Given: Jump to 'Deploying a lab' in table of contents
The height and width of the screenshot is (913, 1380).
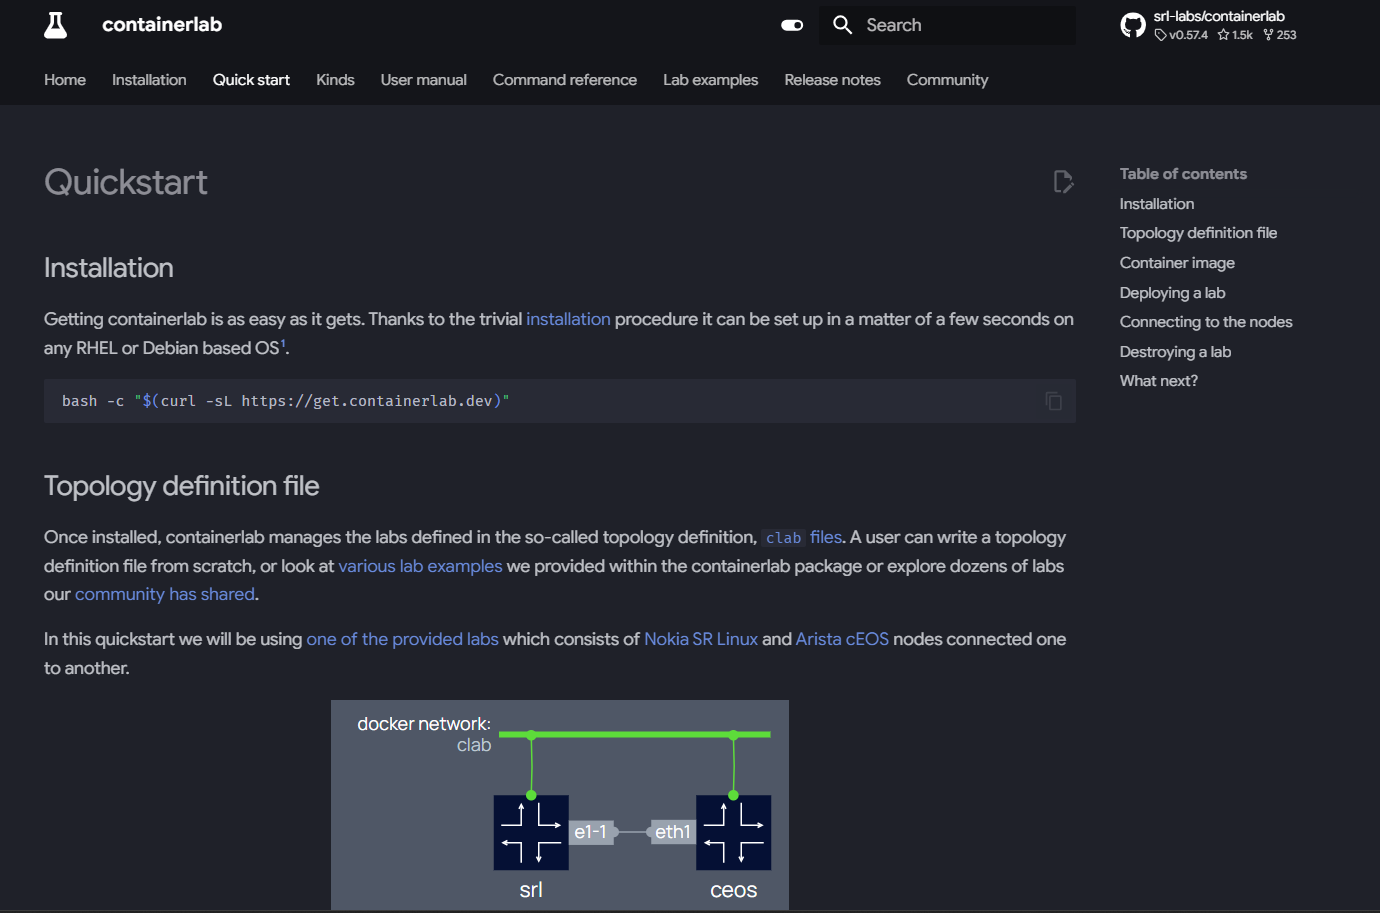Looking at the screenshot, I should click(1172, 293).
